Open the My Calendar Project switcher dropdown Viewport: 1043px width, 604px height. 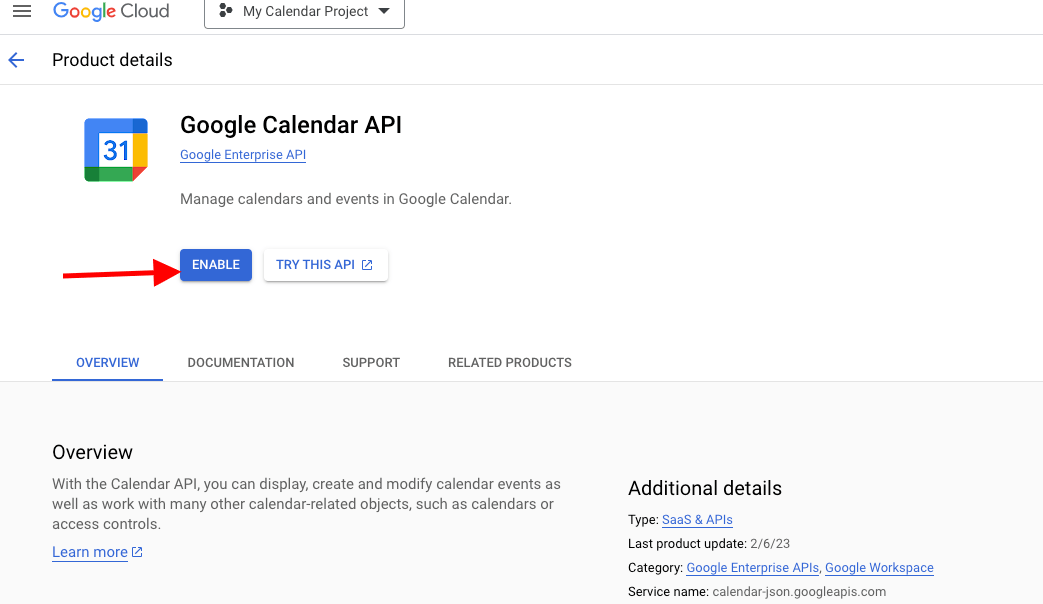click(304, 12)
